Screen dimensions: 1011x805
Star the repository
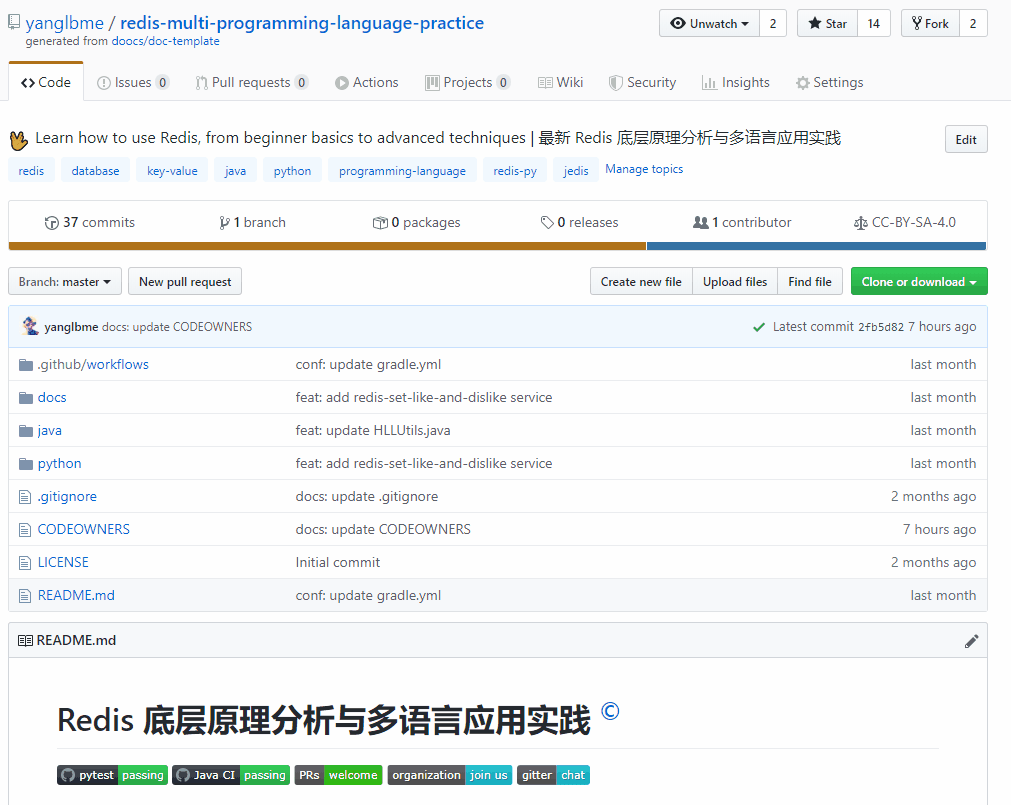pyautogui.click(x=827, y=24)
